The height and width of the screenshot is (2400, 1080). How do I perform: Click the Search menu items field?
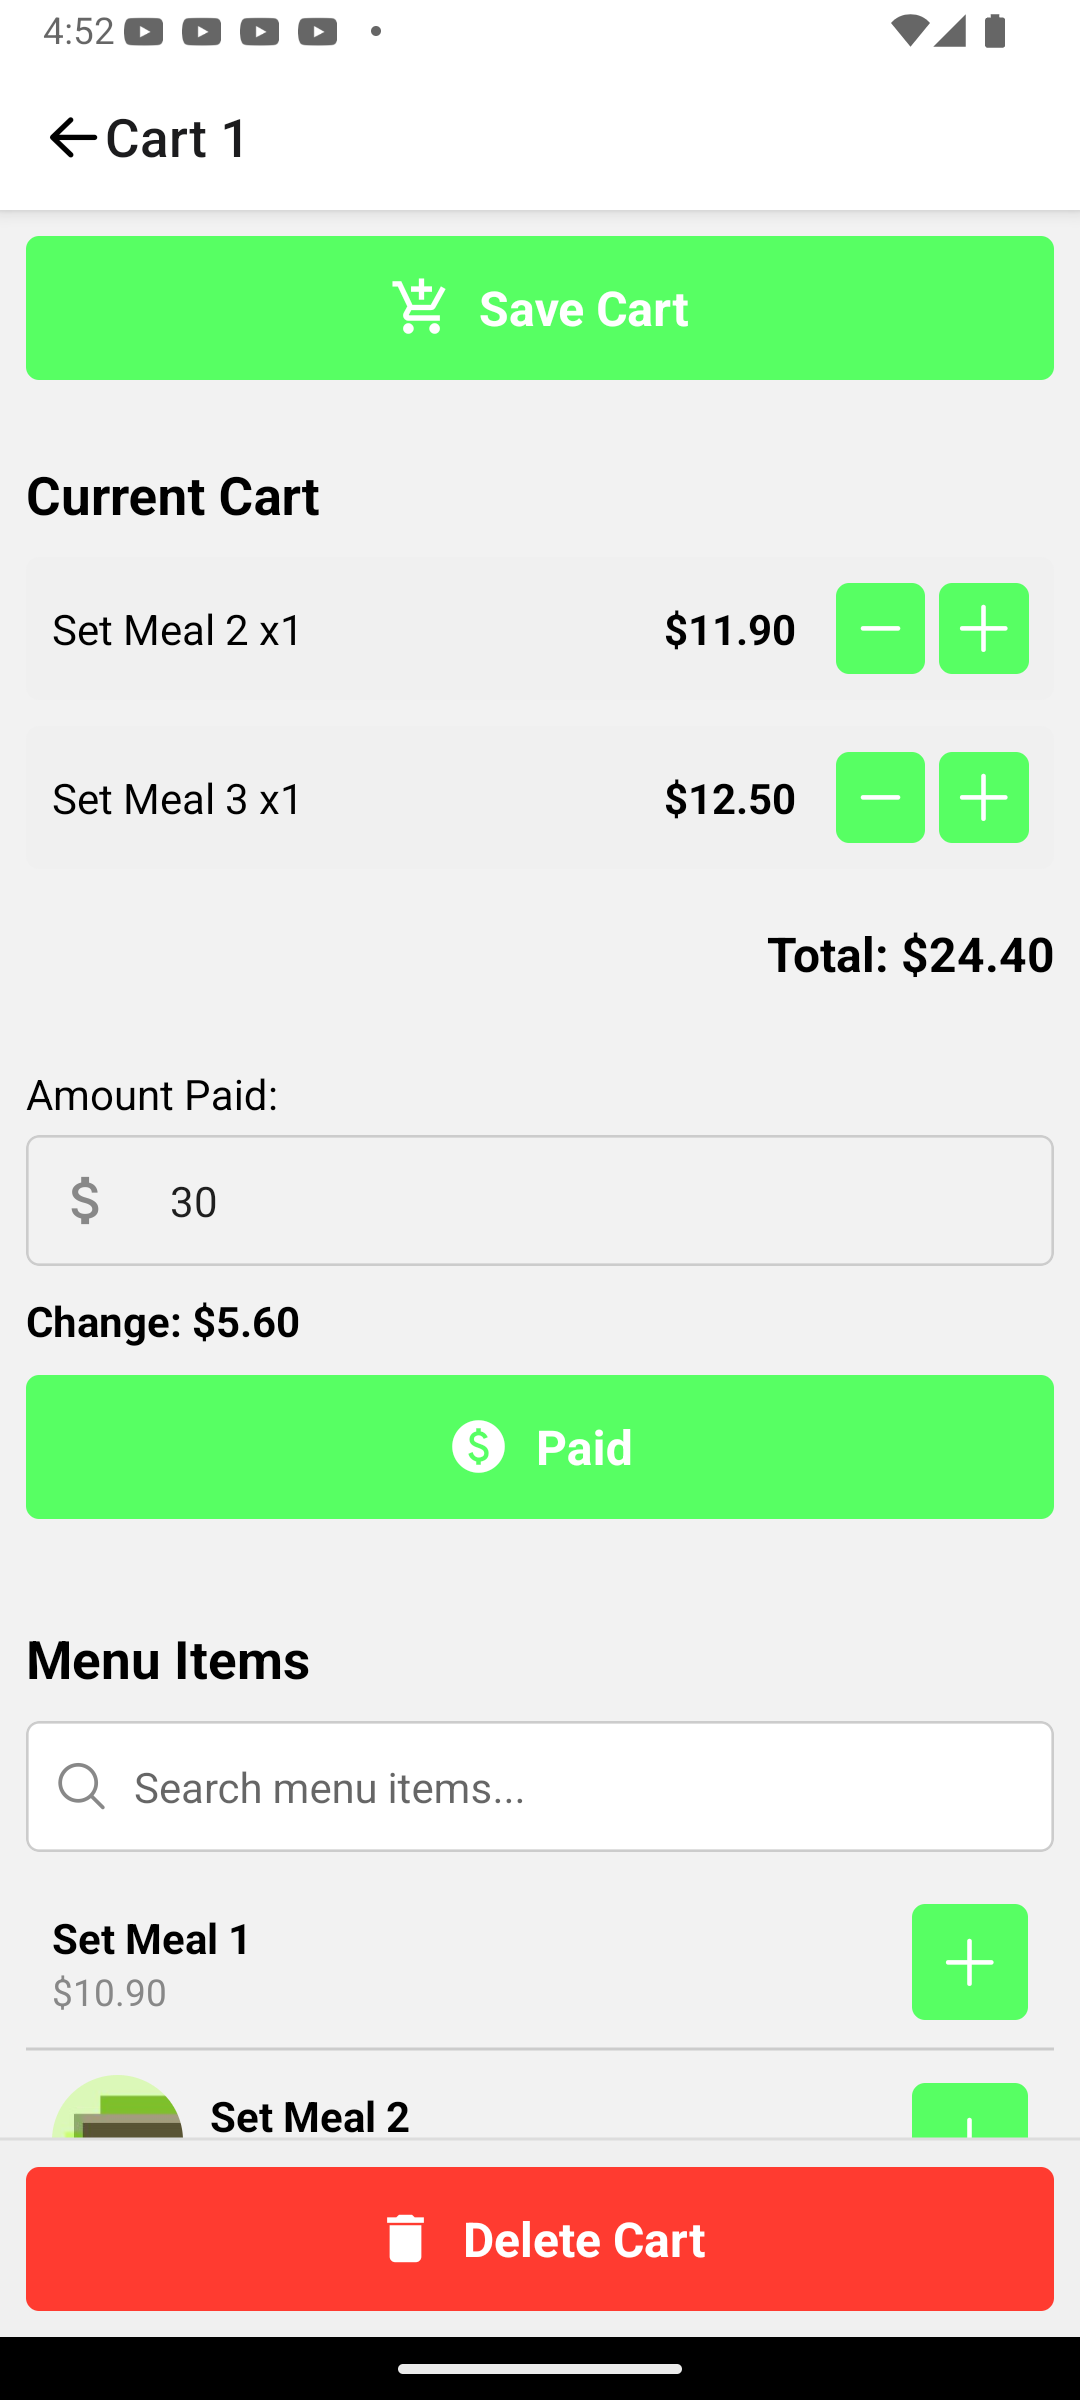tap(580, 1787)
